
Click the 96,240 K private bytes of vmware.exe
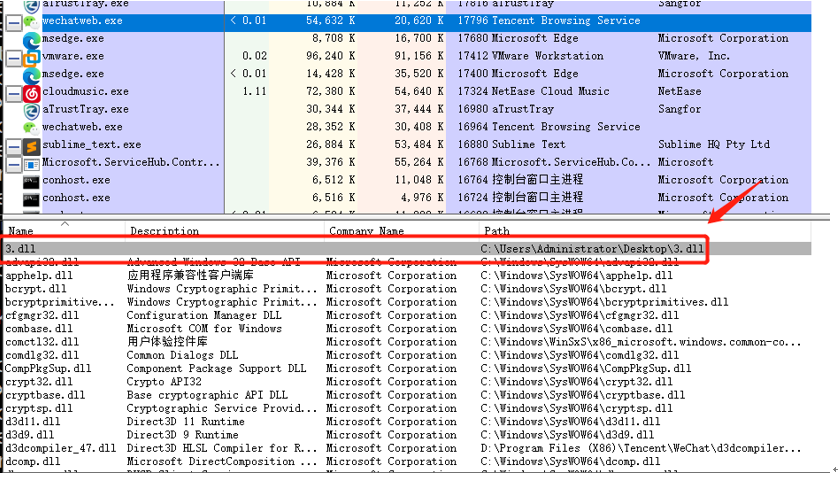(331, 56)
